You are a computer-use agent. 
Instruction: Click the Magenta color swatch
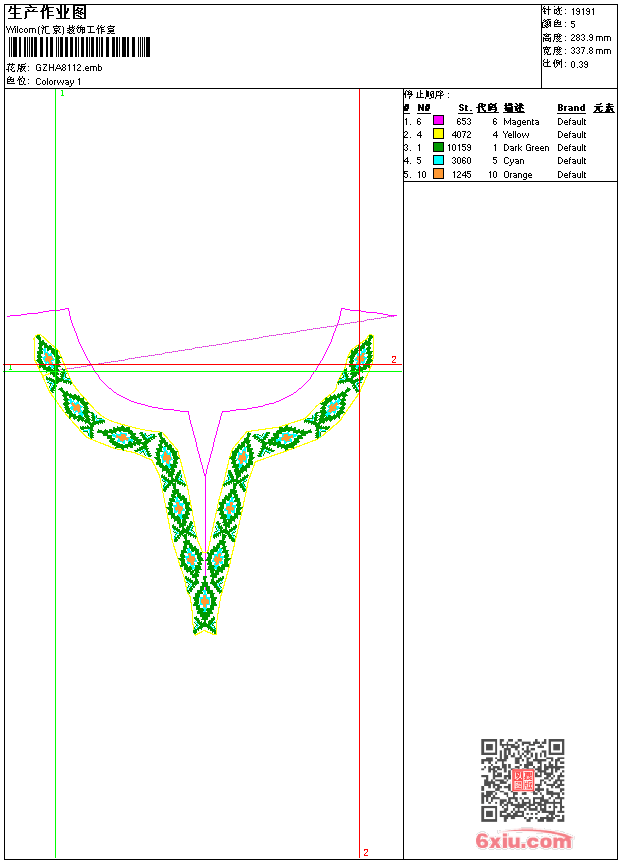(438, 121)
